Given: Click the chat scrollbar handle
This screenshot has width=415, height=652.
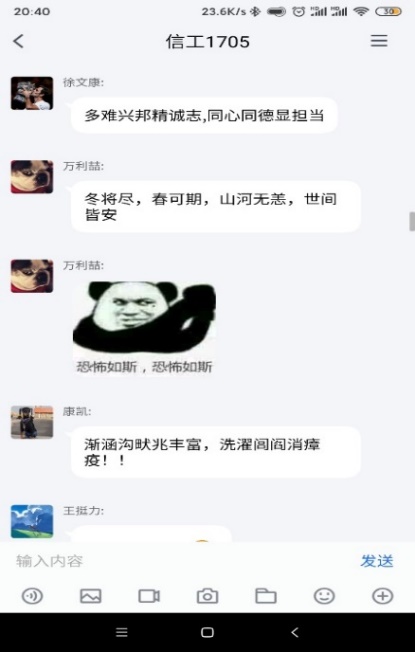Looking at the screenshot, I should pos(412,221).
